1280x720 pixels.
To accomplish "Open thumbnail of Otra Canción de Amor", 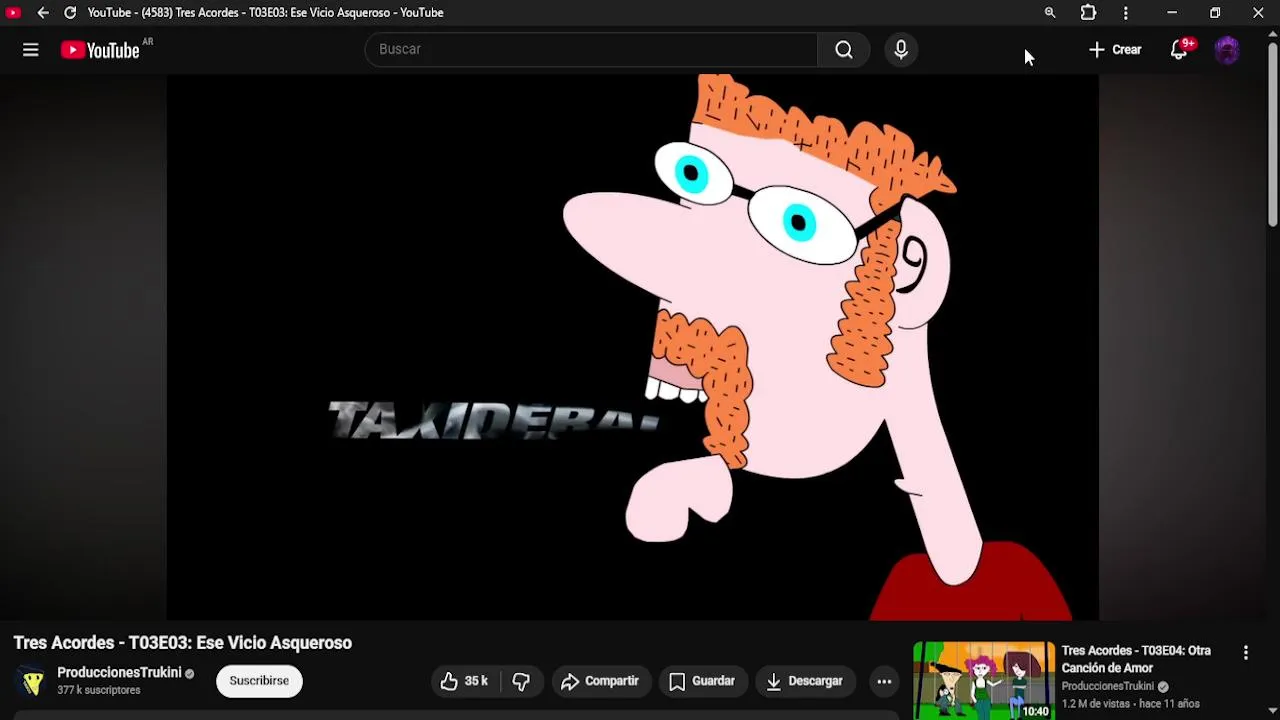I will 984,680.
